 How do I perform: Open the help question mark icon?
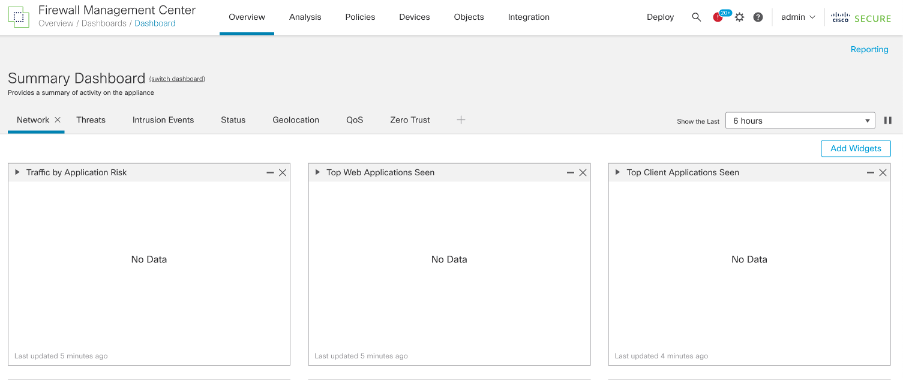(758, 17)
